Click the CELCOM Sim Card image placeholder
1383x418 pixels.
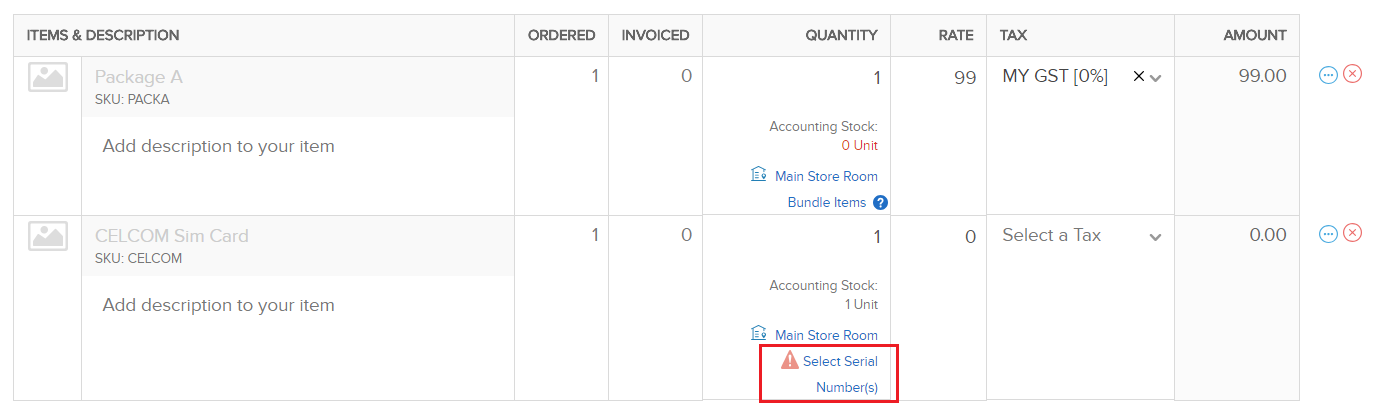coord(47,236)
